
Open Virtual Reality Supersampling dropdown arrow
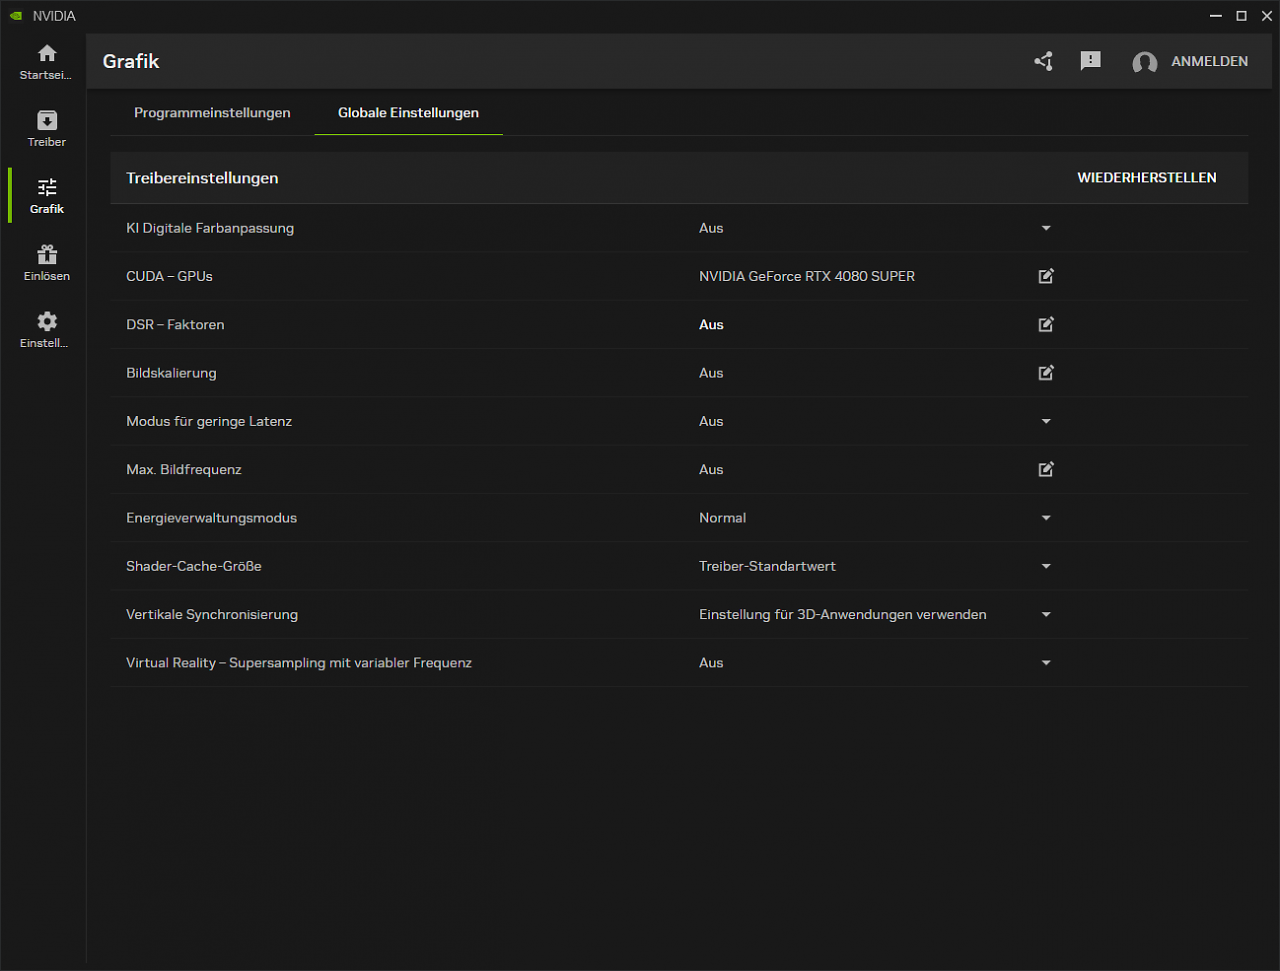click(1046, 663)
